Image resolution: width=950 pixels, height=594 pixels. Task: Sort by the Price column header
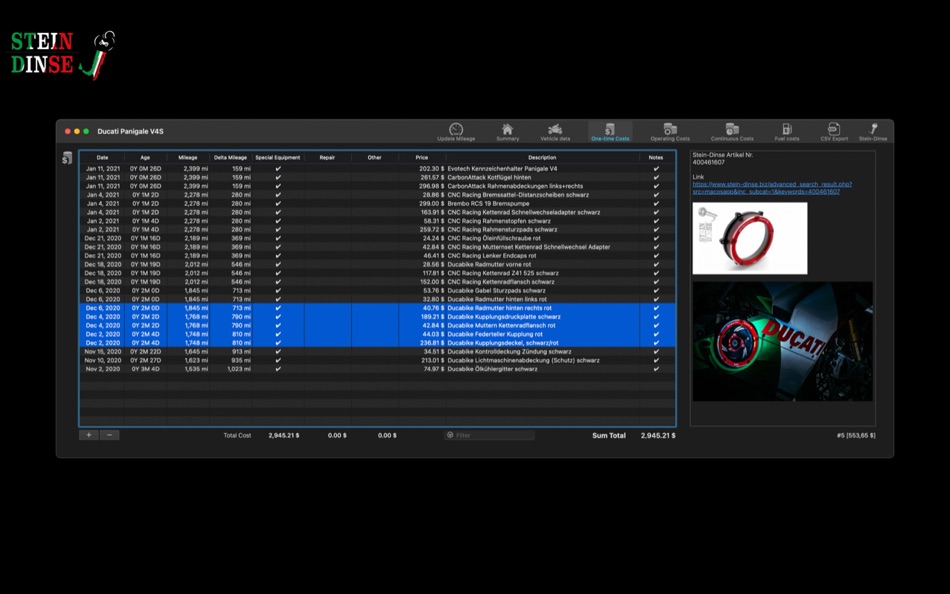coord(422,158)
